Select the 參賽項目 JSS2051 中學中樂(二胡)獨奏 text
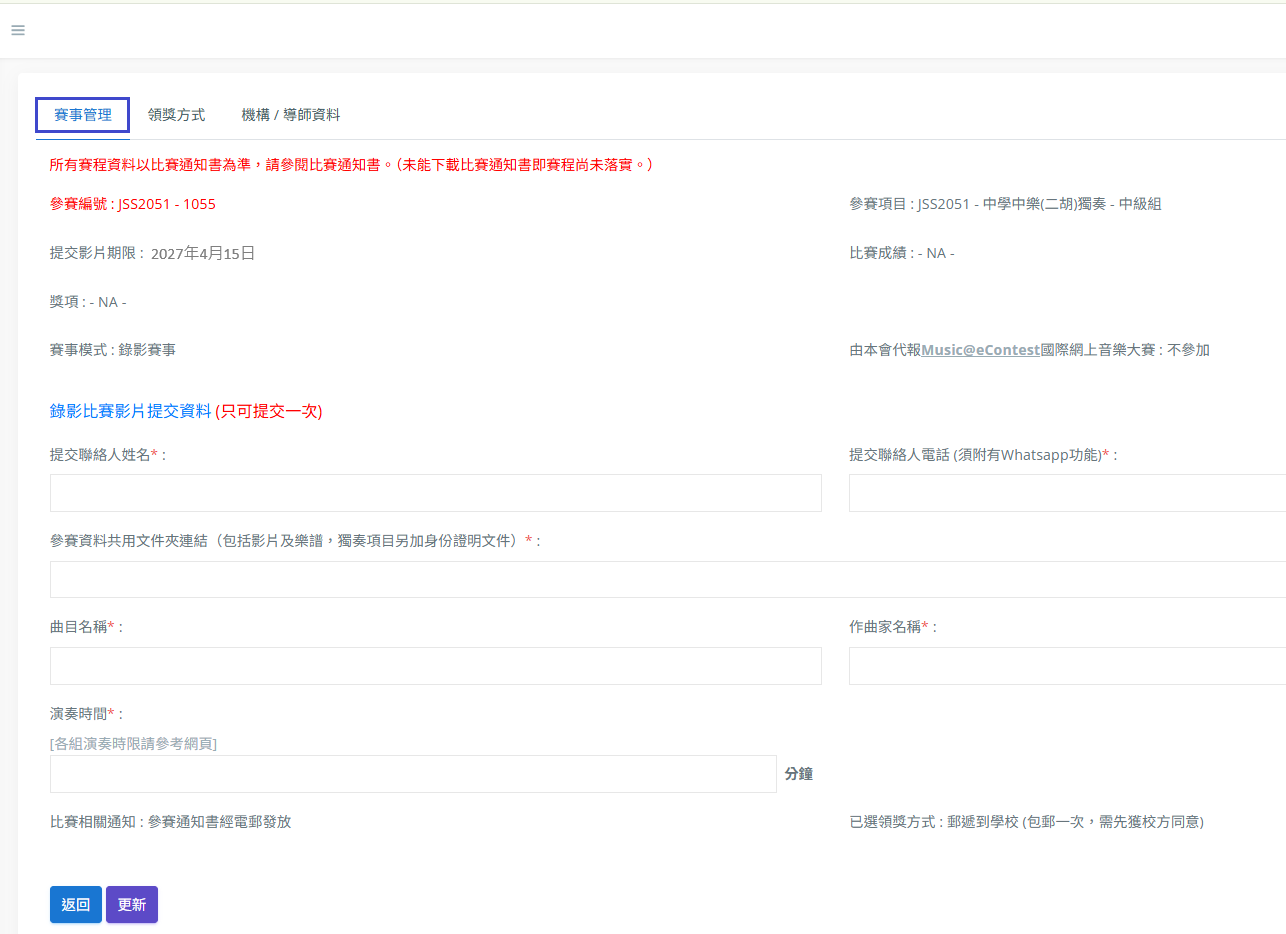1286x934 pixels. click(x=1005, y=204)
